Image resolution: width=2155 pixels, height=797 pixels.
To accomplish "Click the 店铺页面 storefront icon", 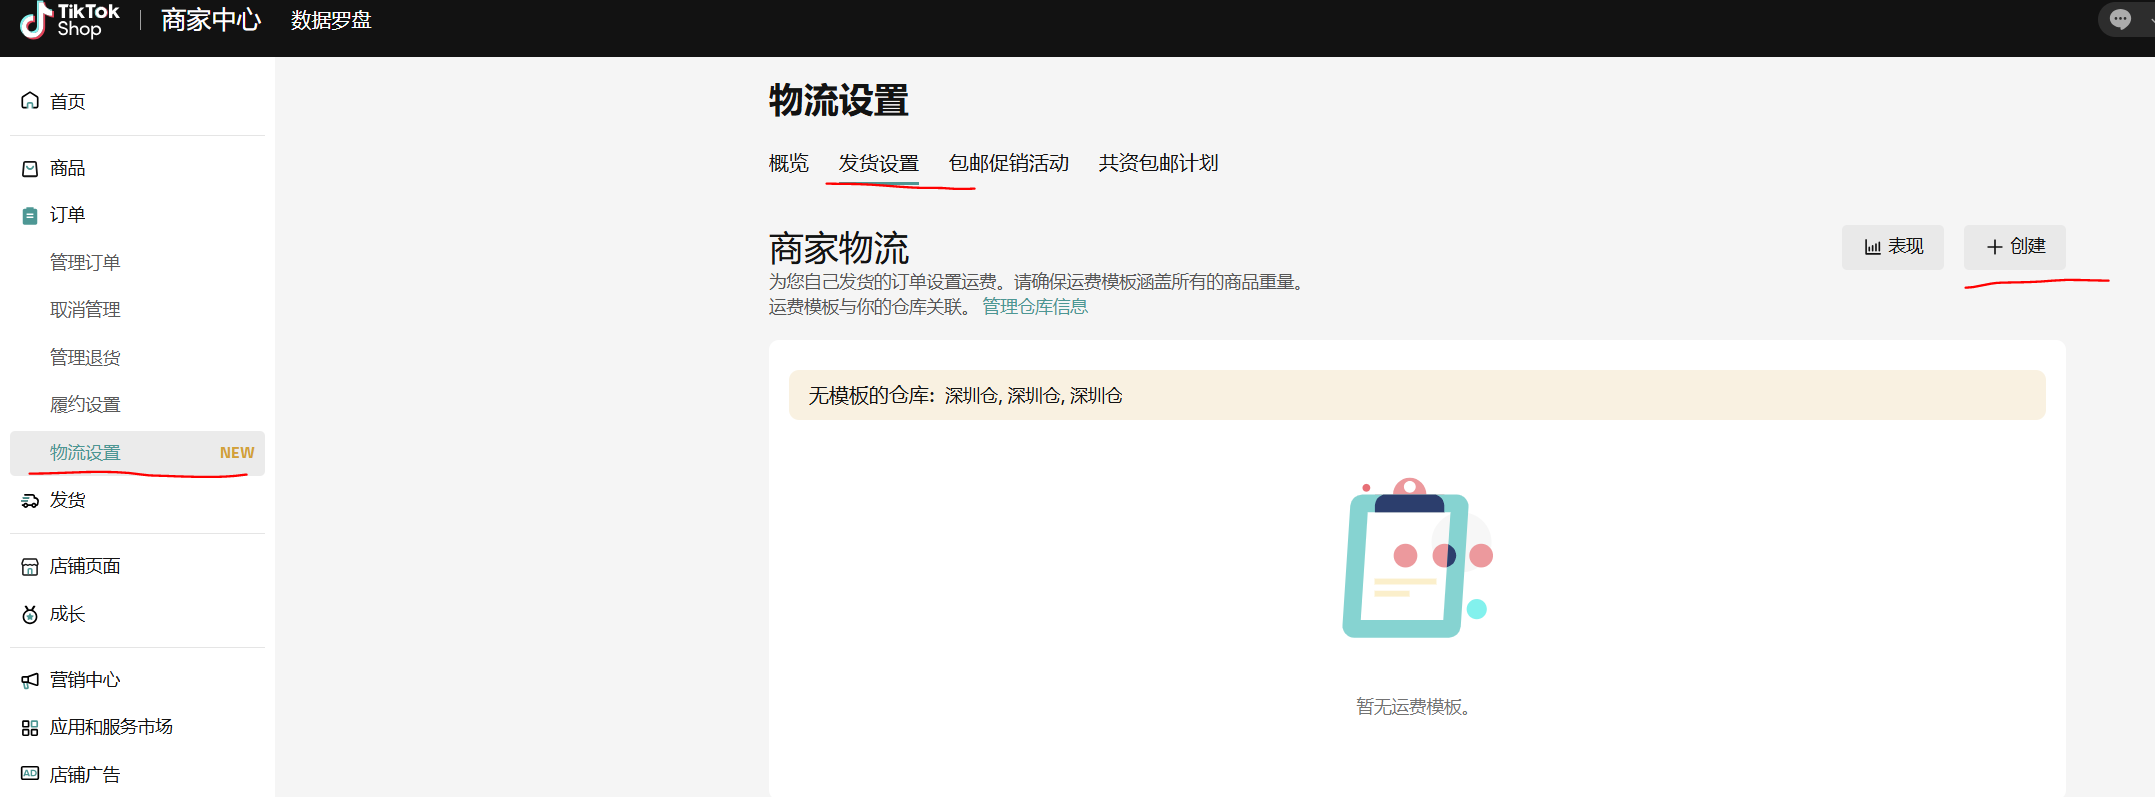I will coord(30,567).
